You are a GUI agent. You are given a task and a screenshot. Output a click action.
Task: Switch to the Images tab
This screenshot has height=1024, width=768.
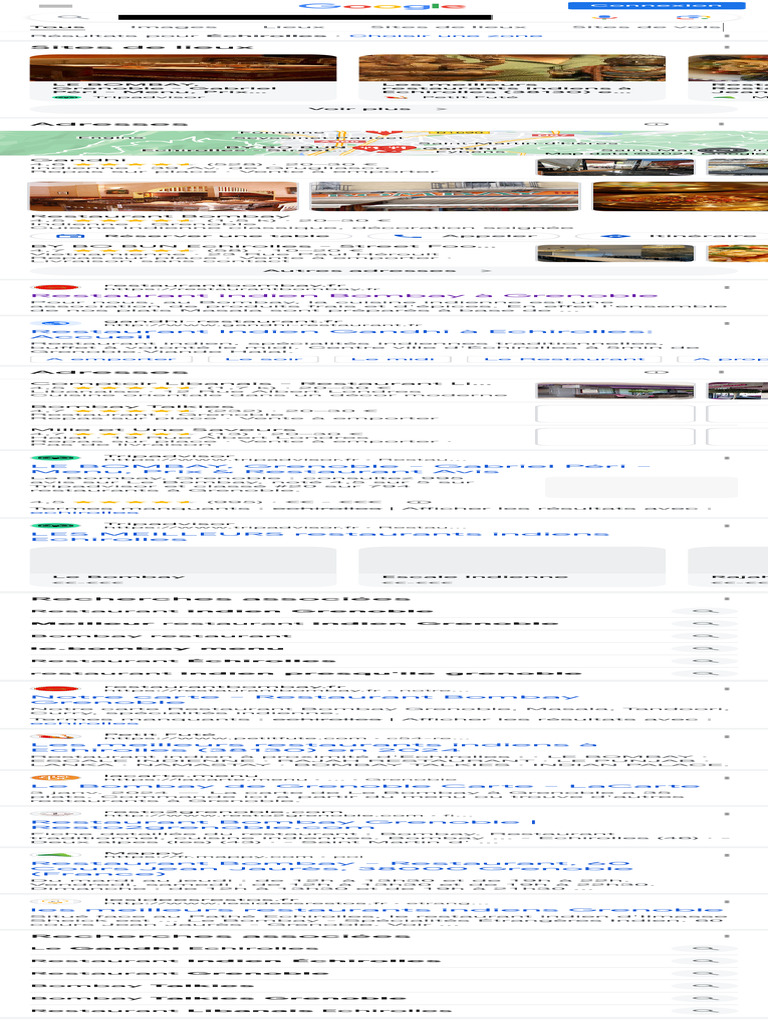point(174,27)
